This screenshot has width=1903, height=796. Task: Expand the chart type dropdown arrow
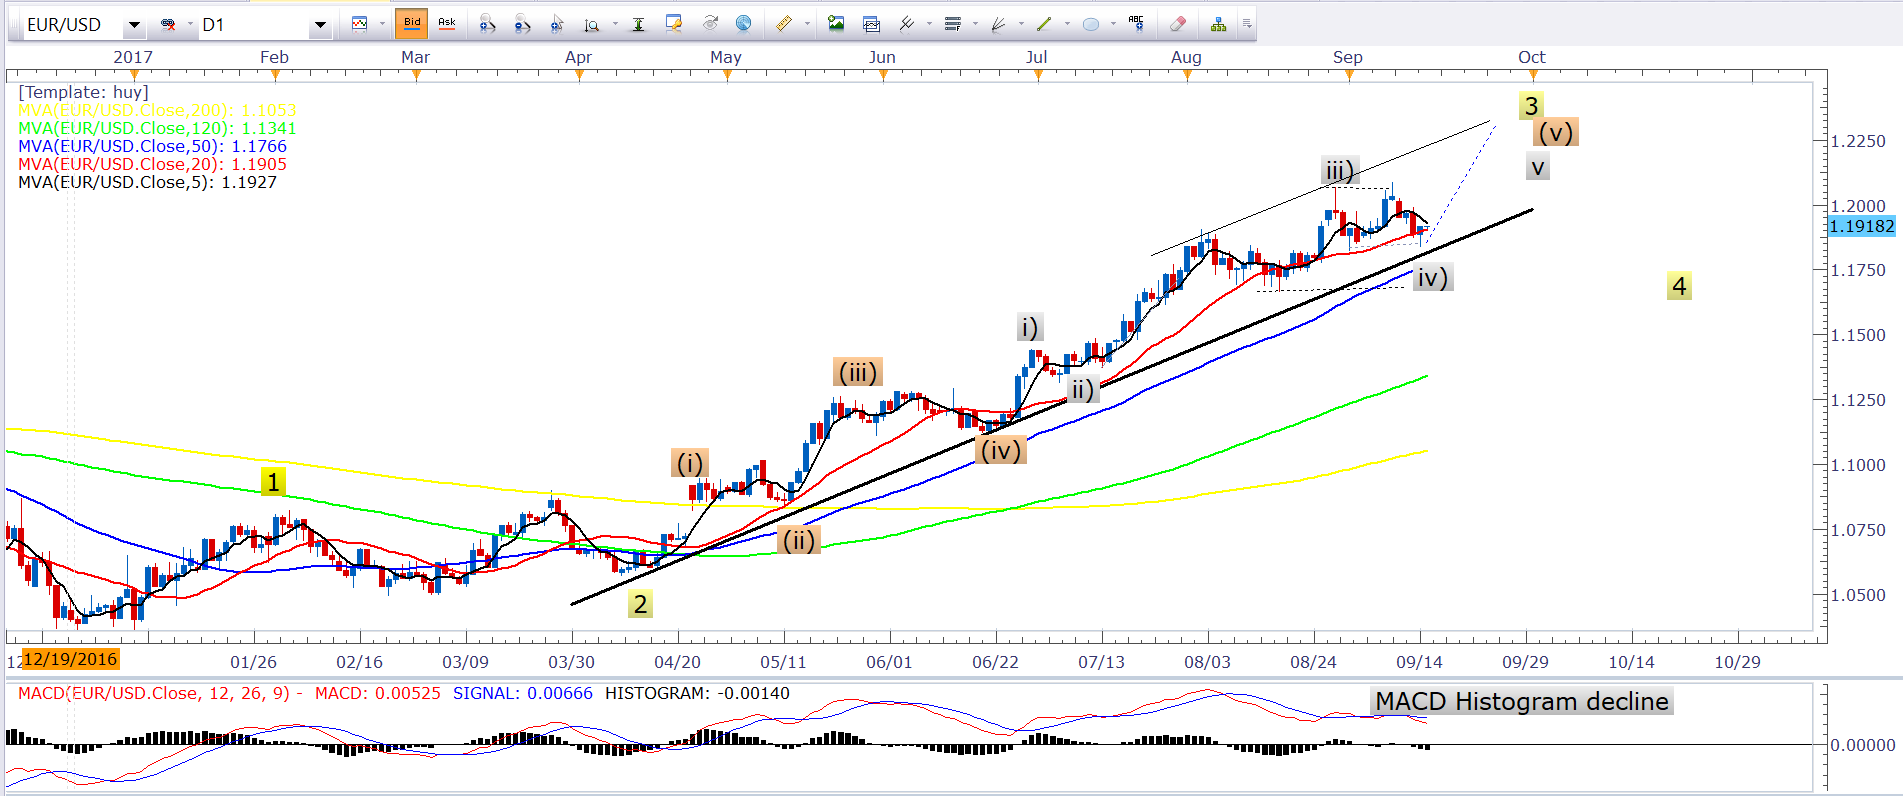coord(382,24)
